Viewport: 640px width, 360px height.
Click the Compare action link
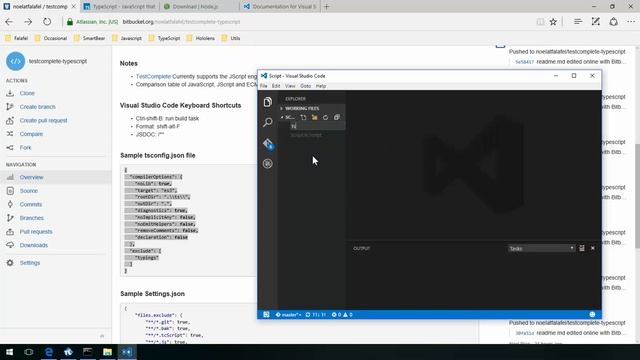click(x=31, y=134)
